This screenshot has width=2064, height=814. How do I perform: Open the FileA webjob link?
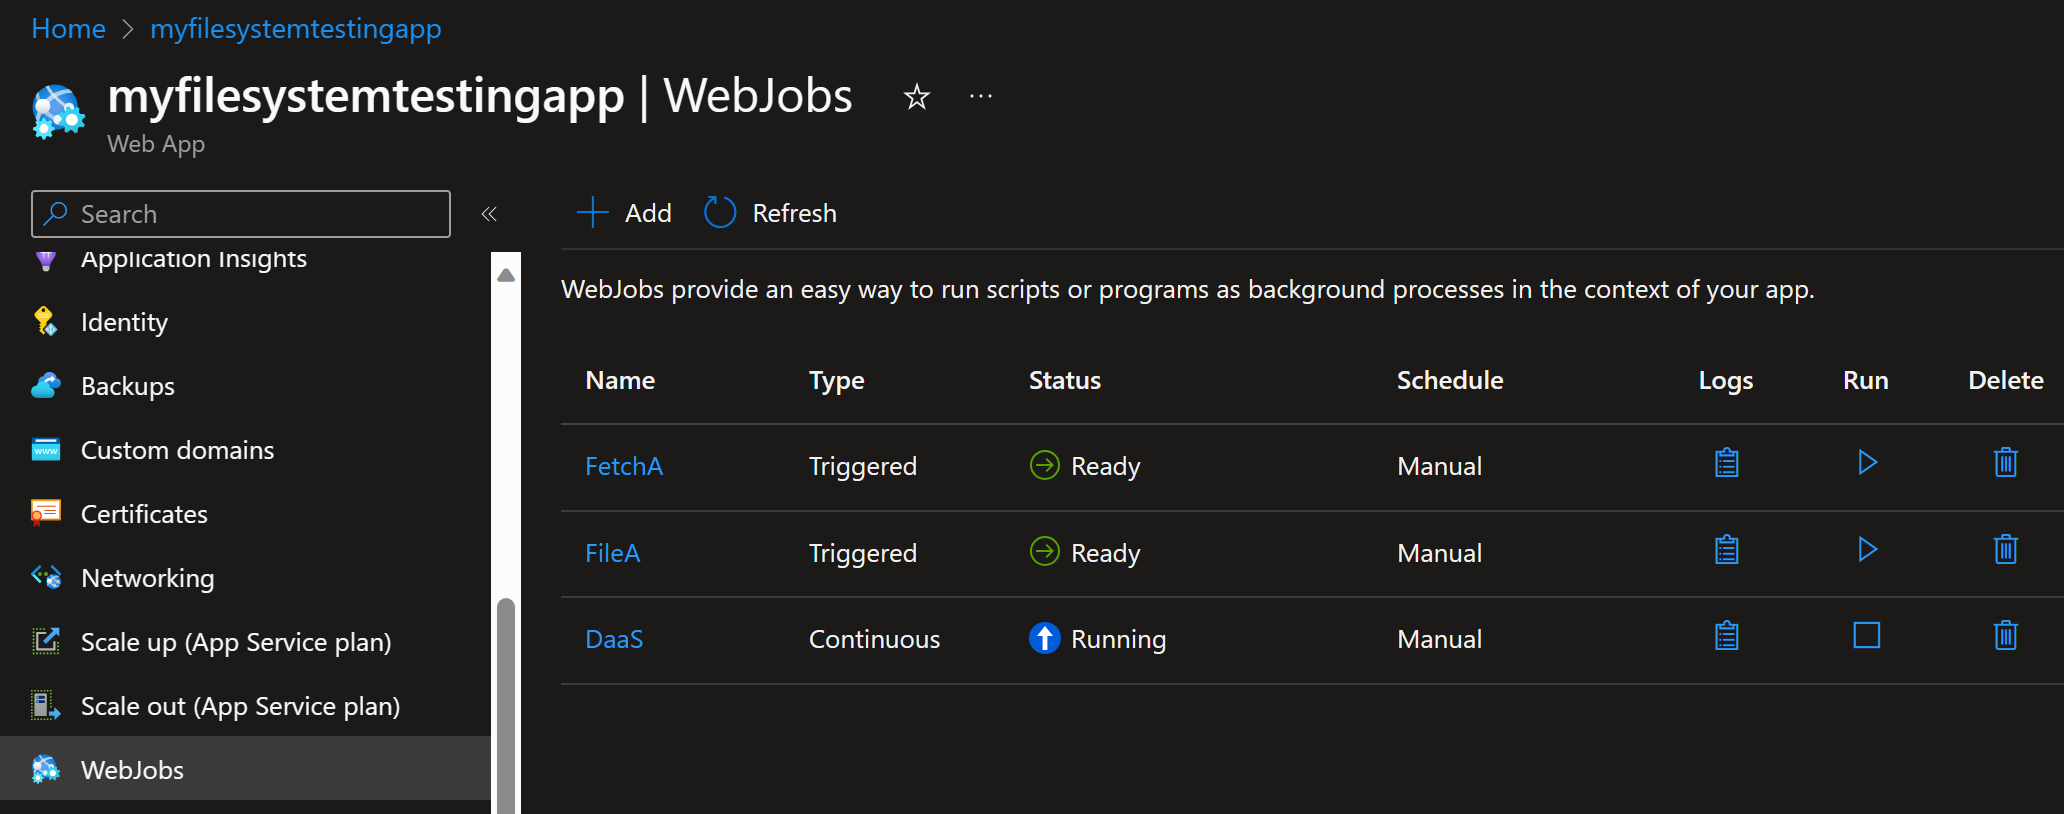[x=612, y=553]
